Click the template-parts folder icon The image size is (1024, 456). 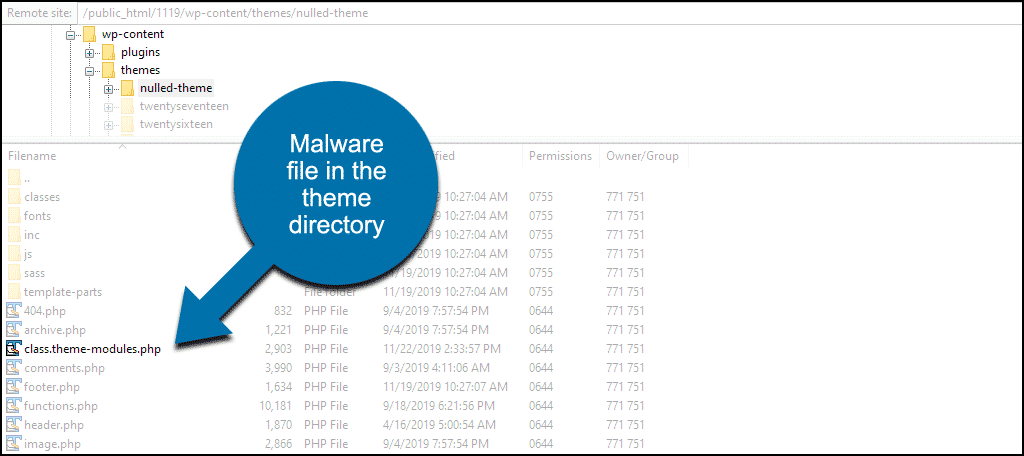pos(14,292)
